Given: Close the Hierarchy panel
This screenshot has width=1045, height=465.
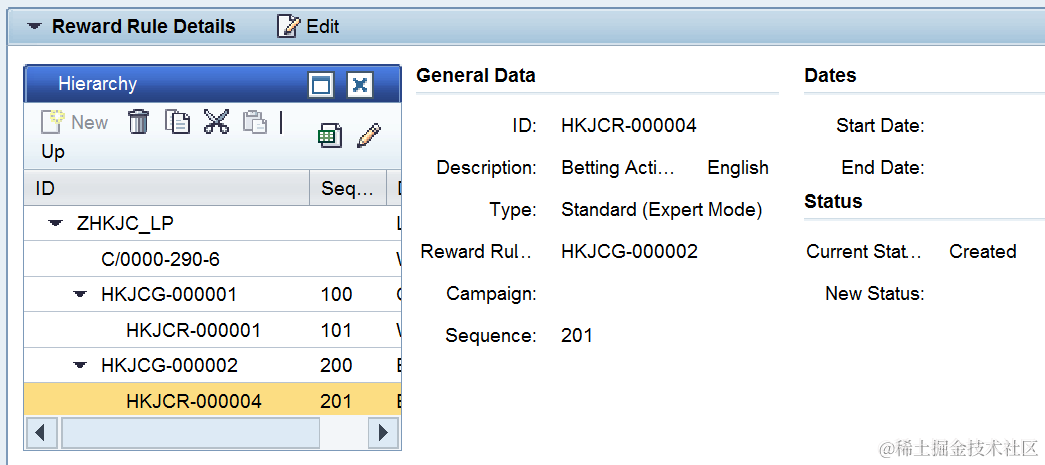Looking at the screenshot, I should tap(360, 85).
